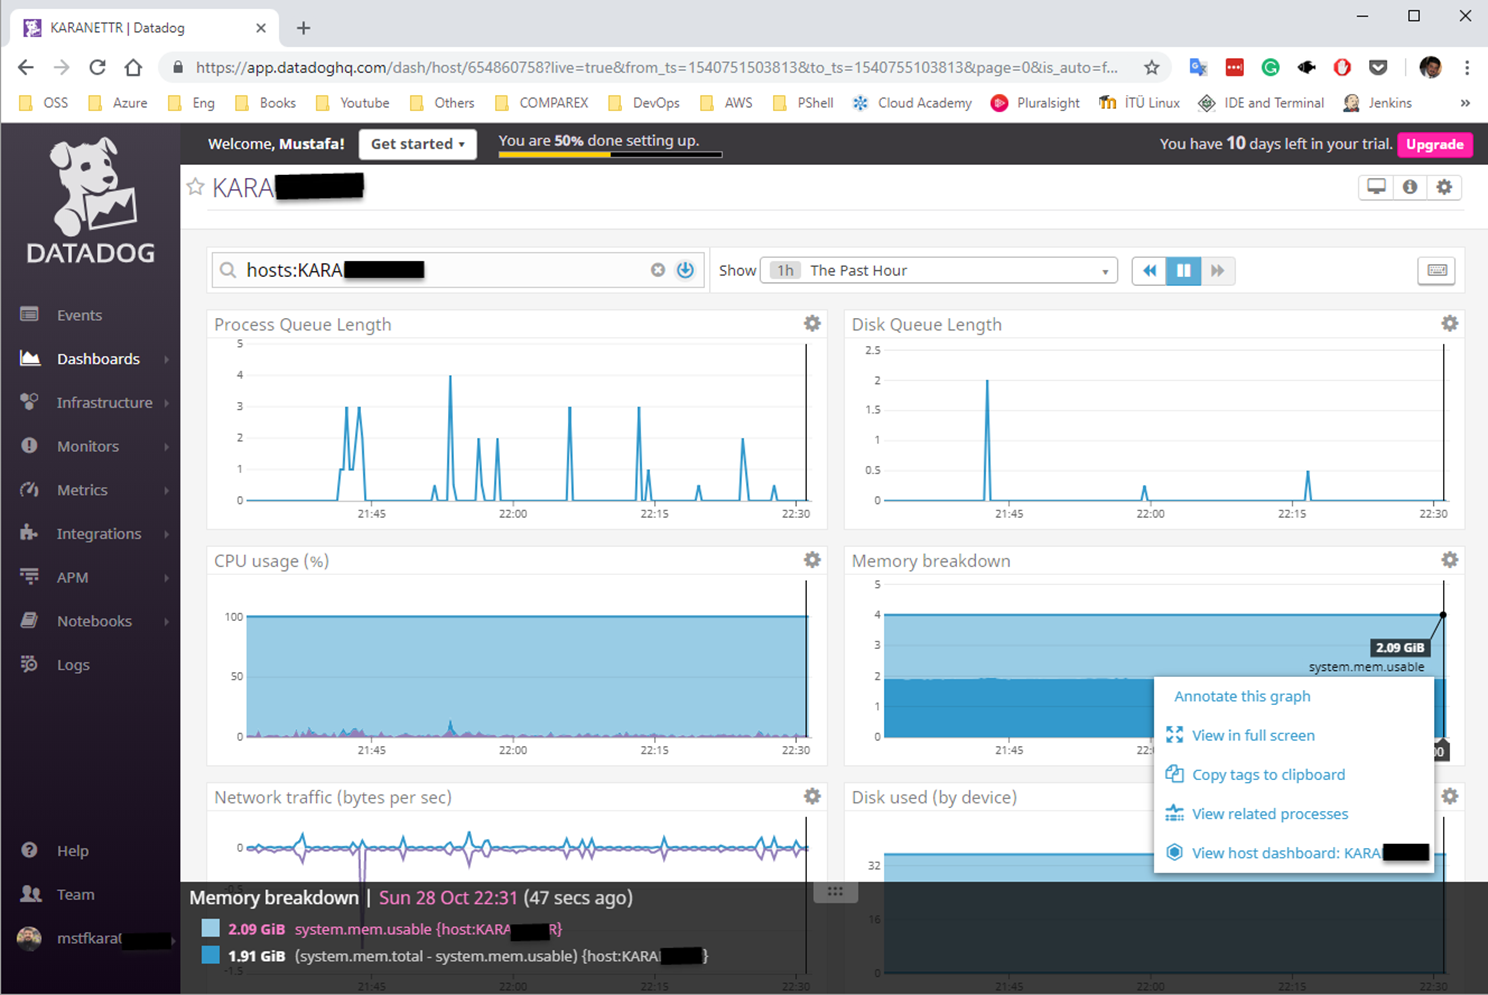
Task: Clear the hosts search filter
Action: click(x=657, y=270)
